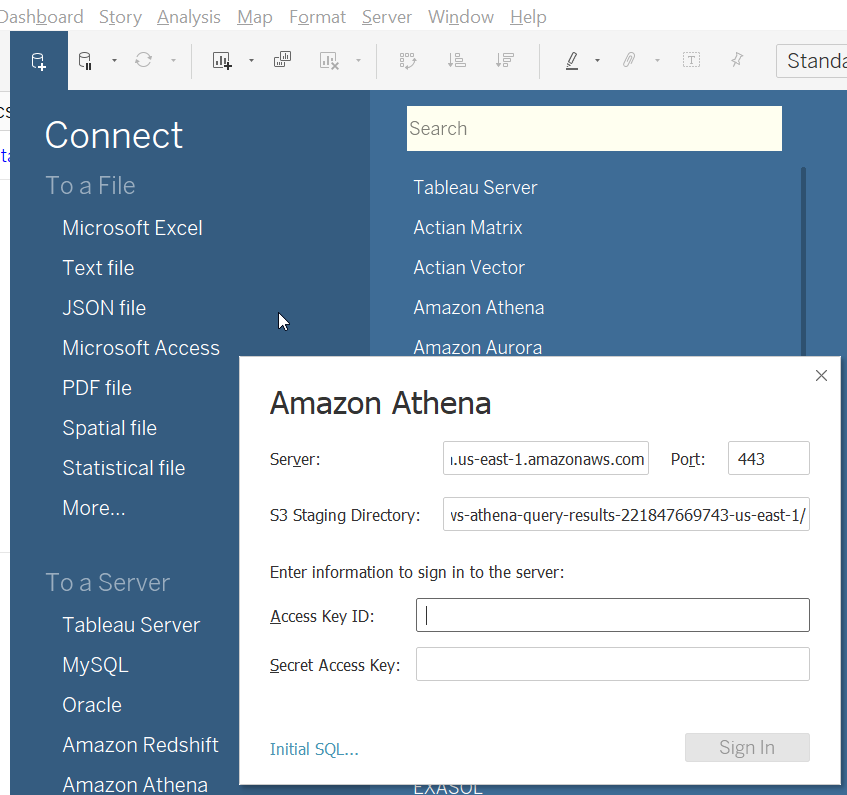
Task: Create a New Worksheet via its toolbar icon
Action: tap(220, 60)
